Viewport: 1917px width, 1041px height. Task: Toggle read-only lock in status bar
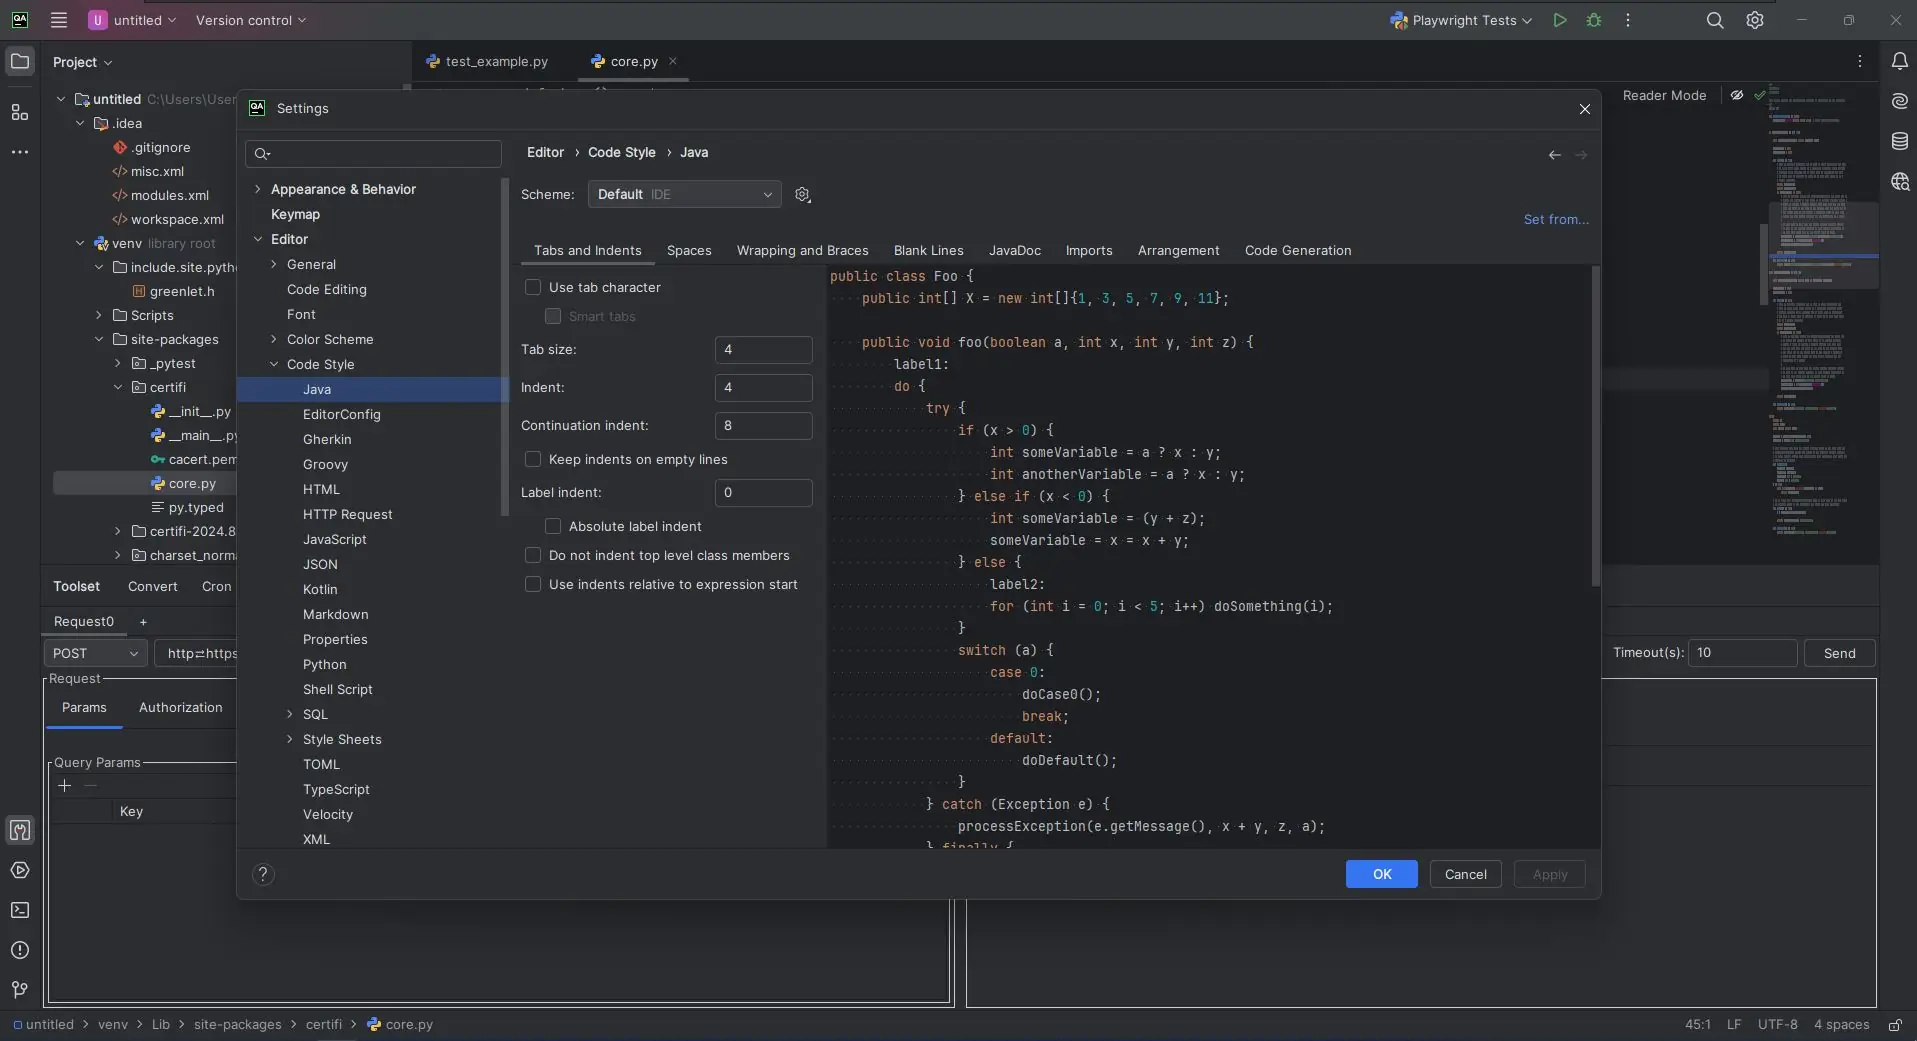(1895, 1025)
